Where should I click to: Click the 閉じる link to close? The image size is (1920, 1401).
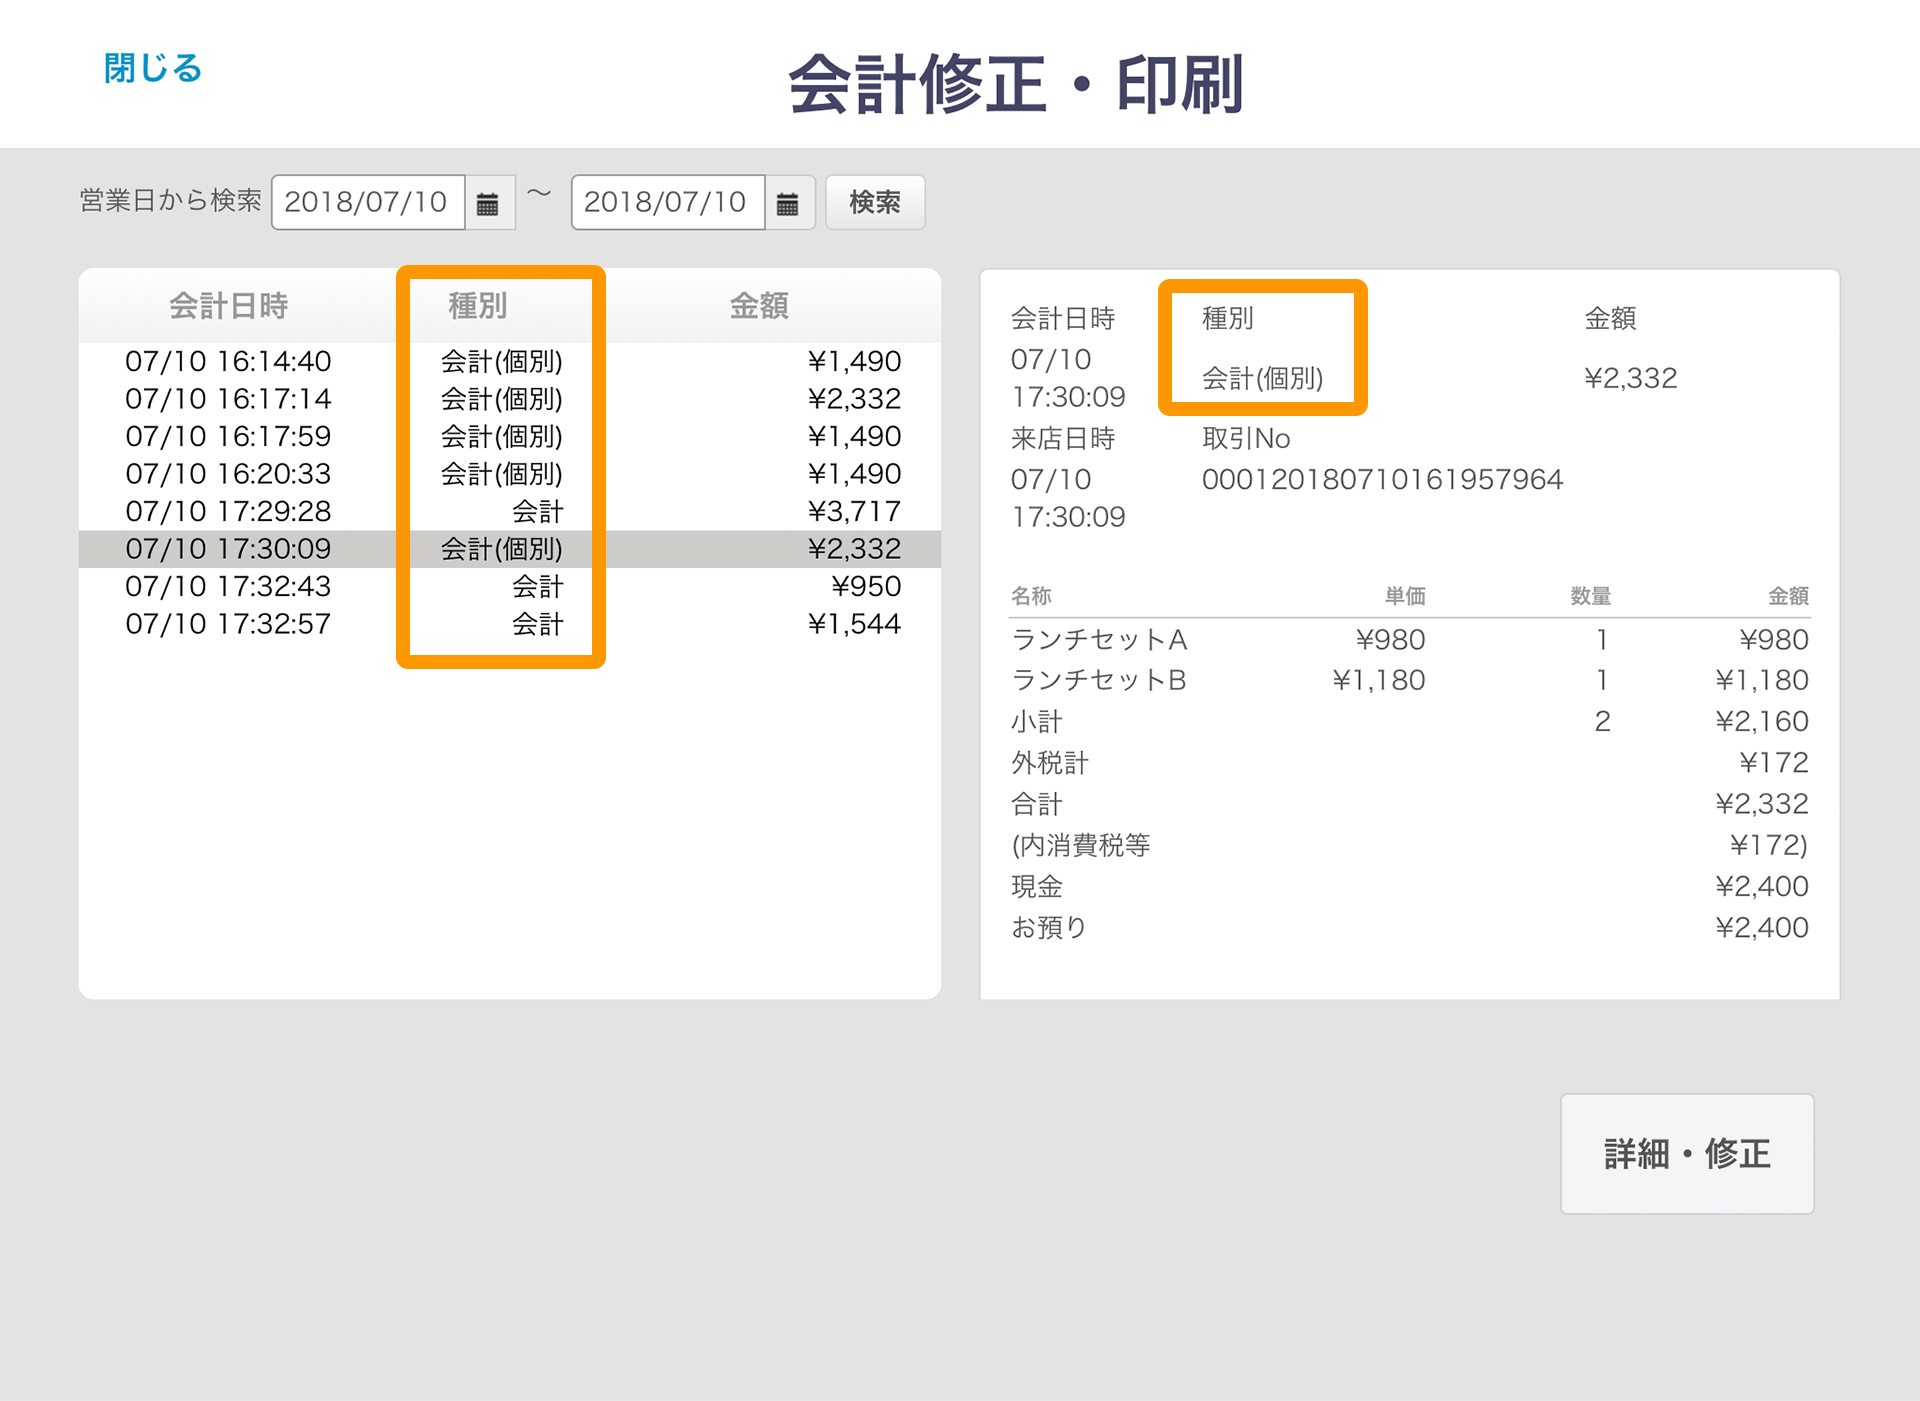153,68
